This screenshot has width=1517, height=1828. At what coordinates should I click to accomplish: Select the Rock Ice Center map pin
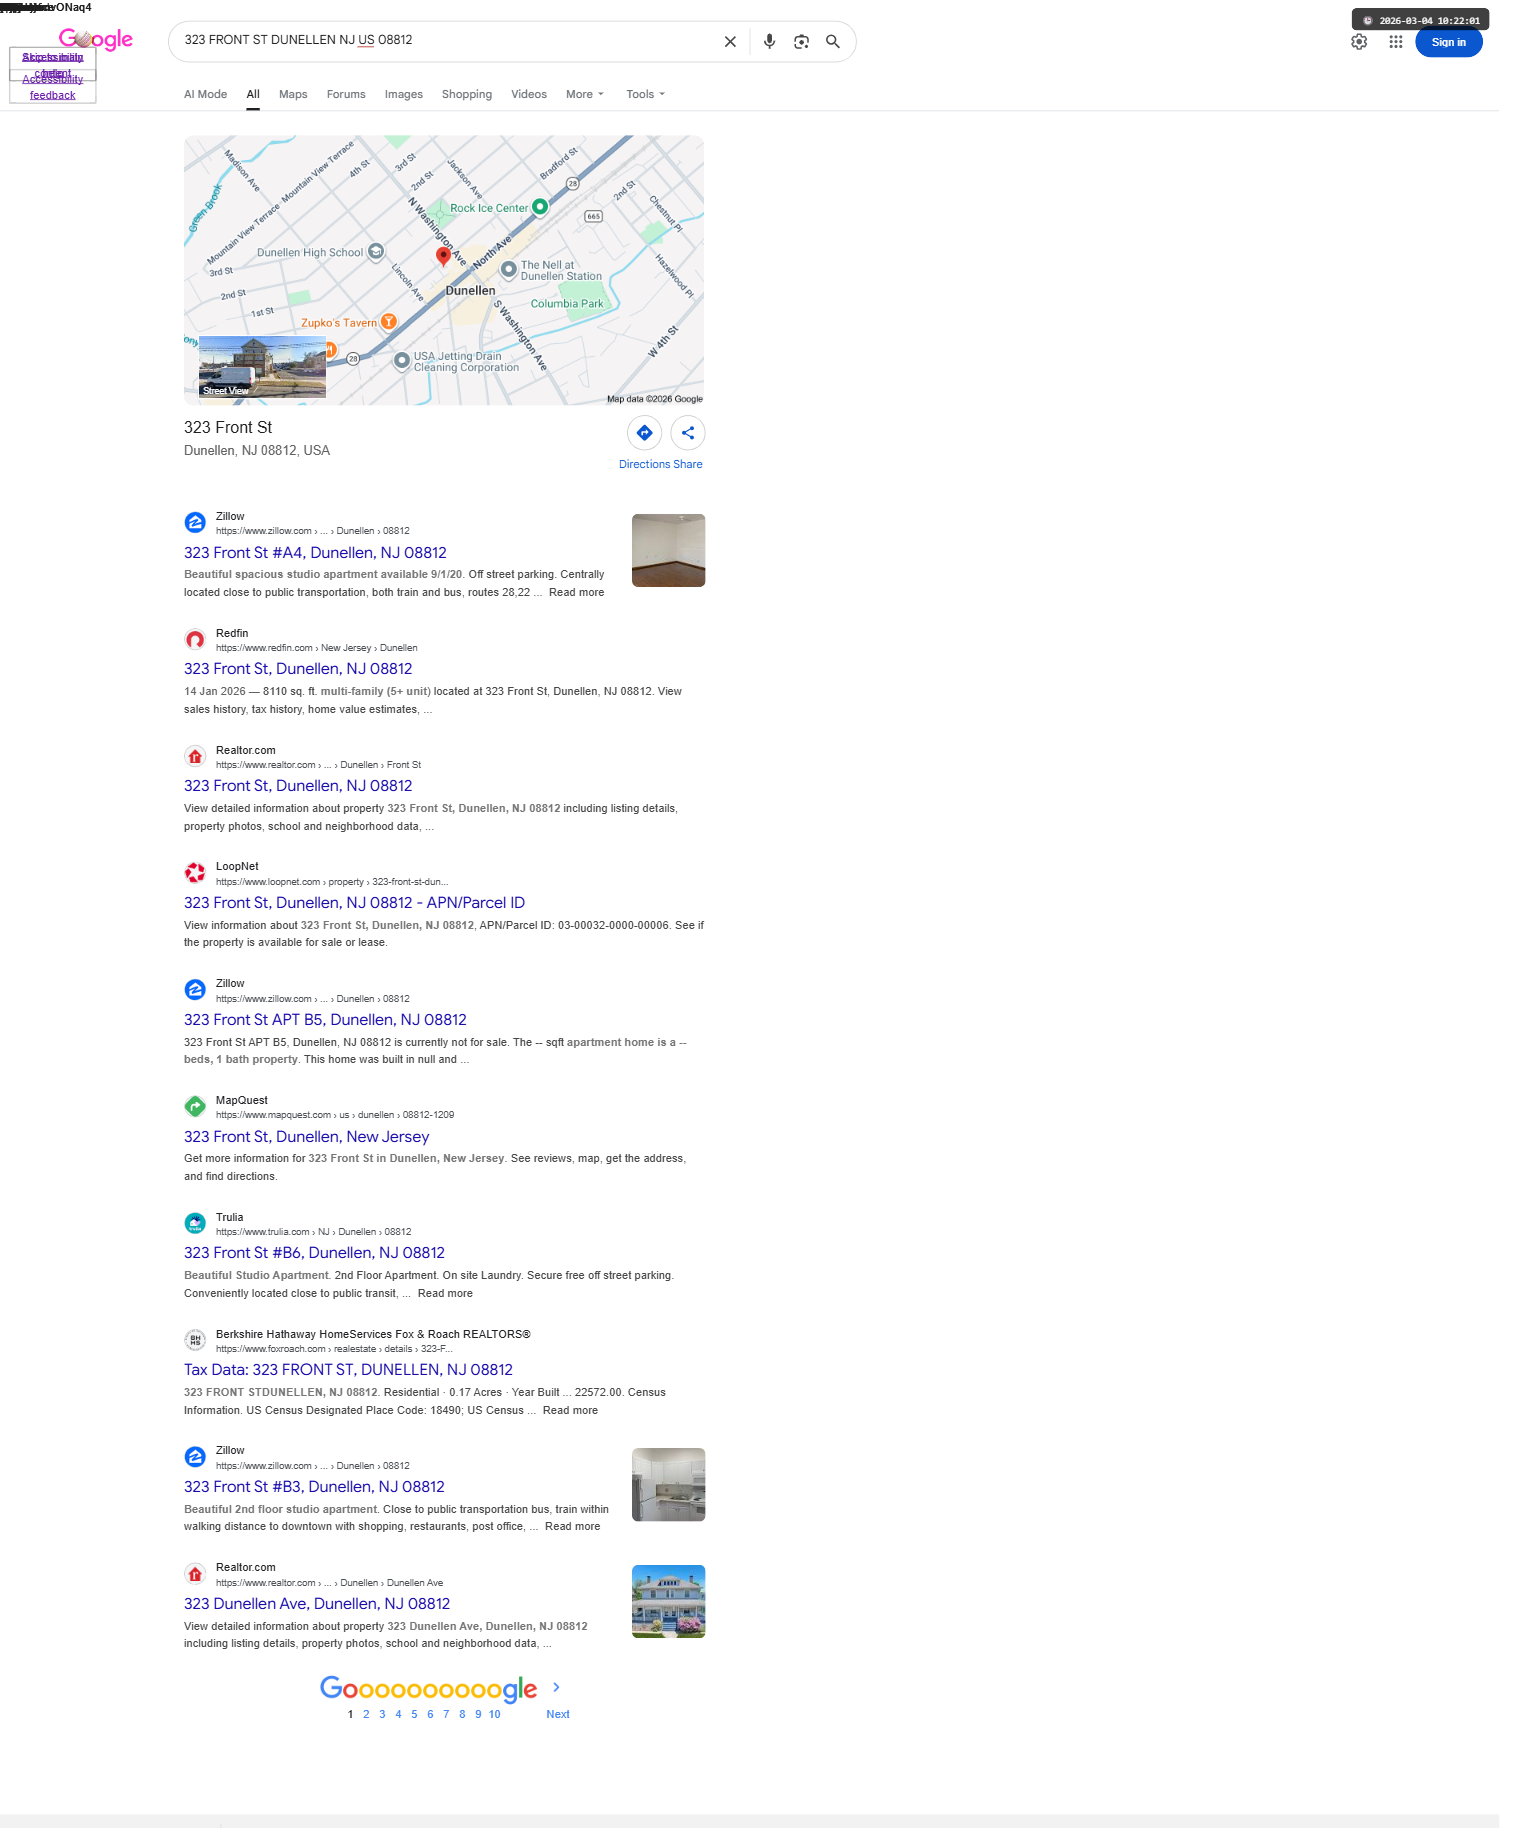point(540,207)
